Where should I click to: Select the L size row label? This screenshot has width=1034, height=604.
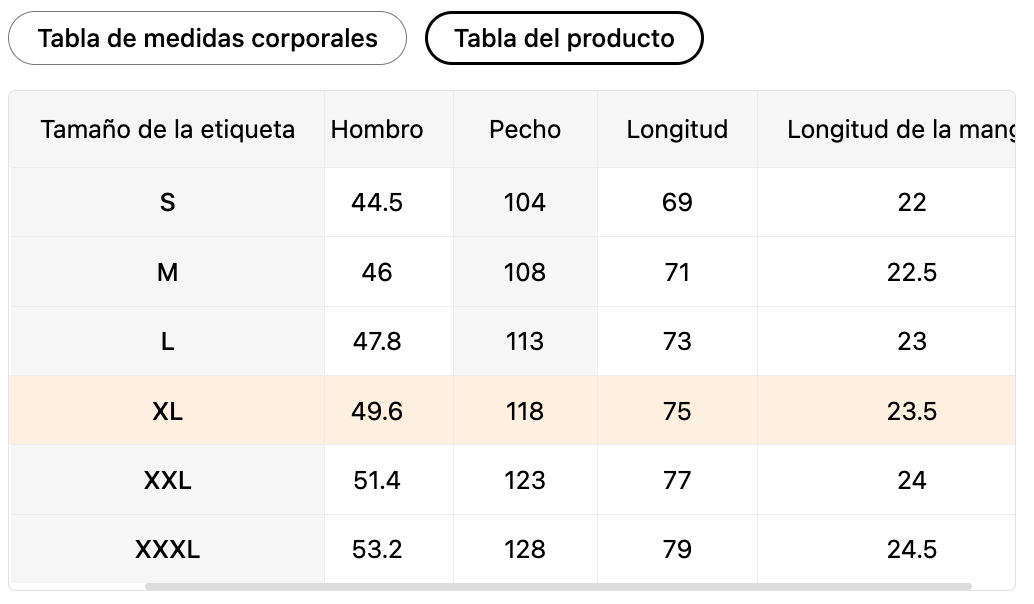167,342
